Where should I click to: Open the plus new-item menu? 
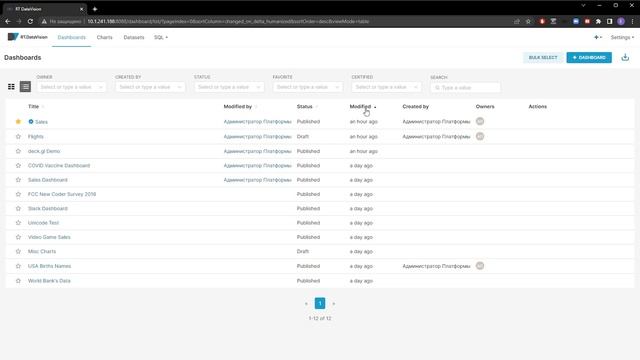(x=598, y=37)
